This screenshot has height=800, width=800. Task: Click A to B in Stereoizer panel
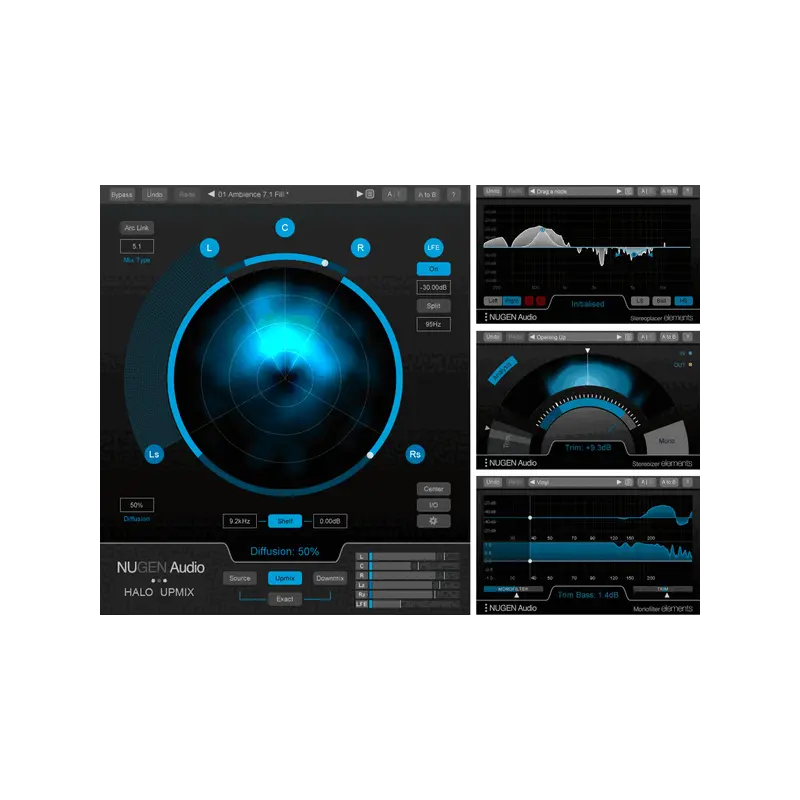[669, 337]
